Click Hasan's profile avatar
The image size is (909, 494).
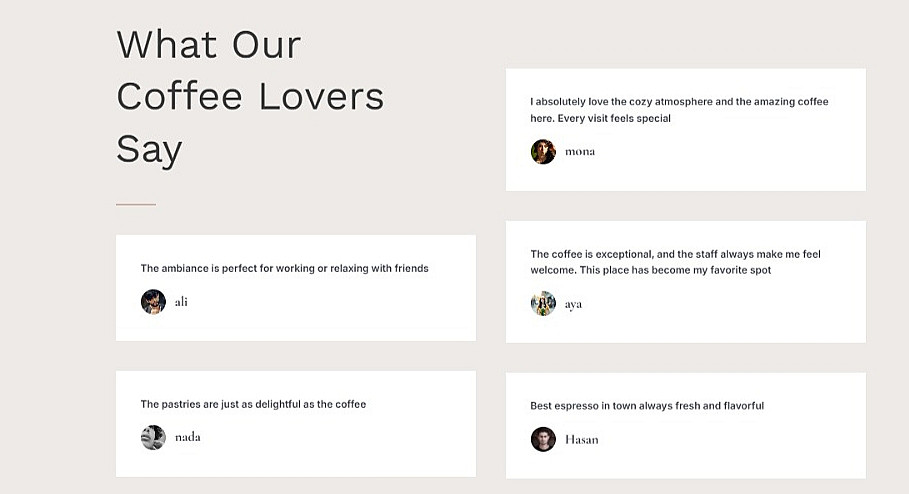[x=543, y=439]
